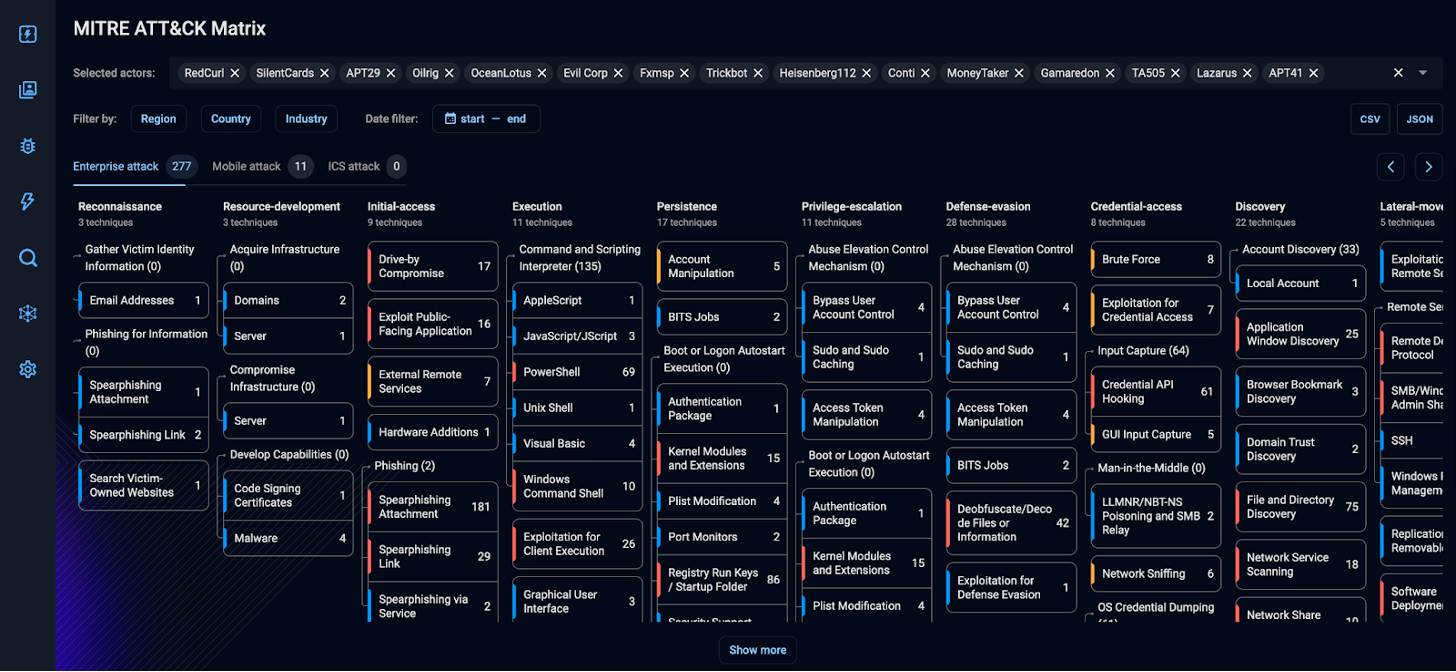
Task: Export matrix as CSV
Action: point(1370,119)
